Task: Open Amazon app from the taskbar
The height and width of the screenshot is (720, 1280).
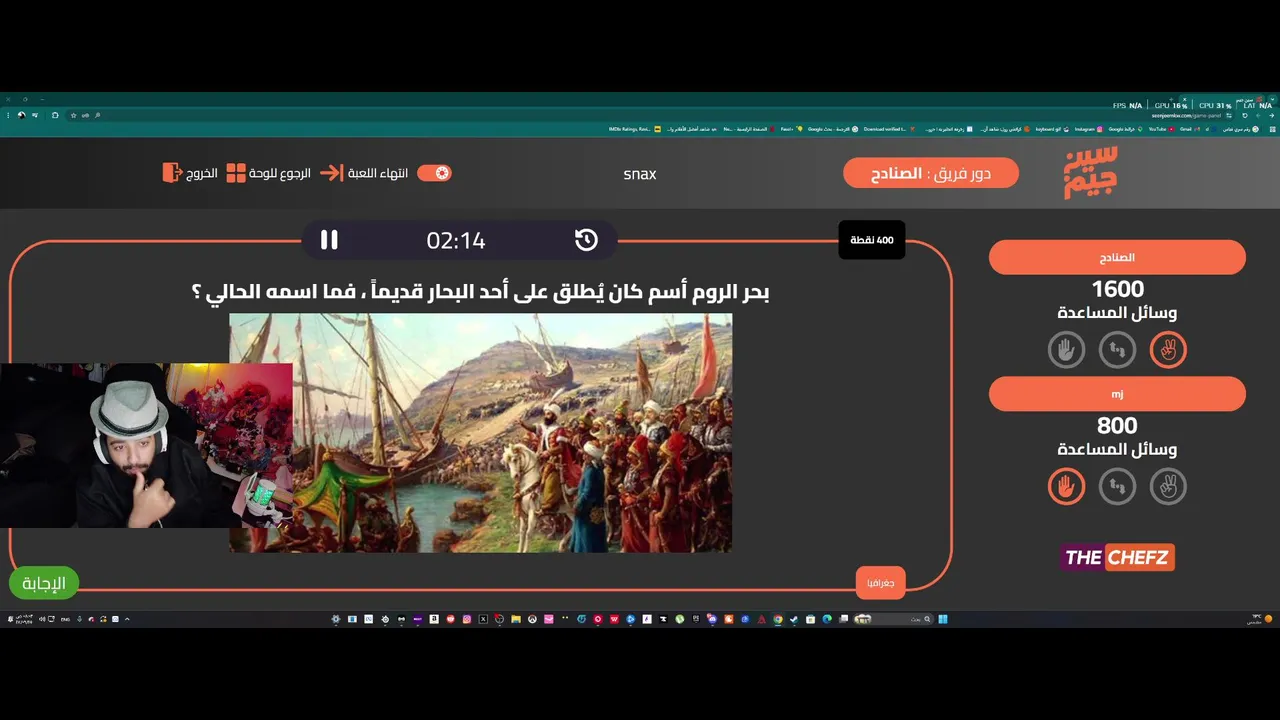Action: click(434, 619)
